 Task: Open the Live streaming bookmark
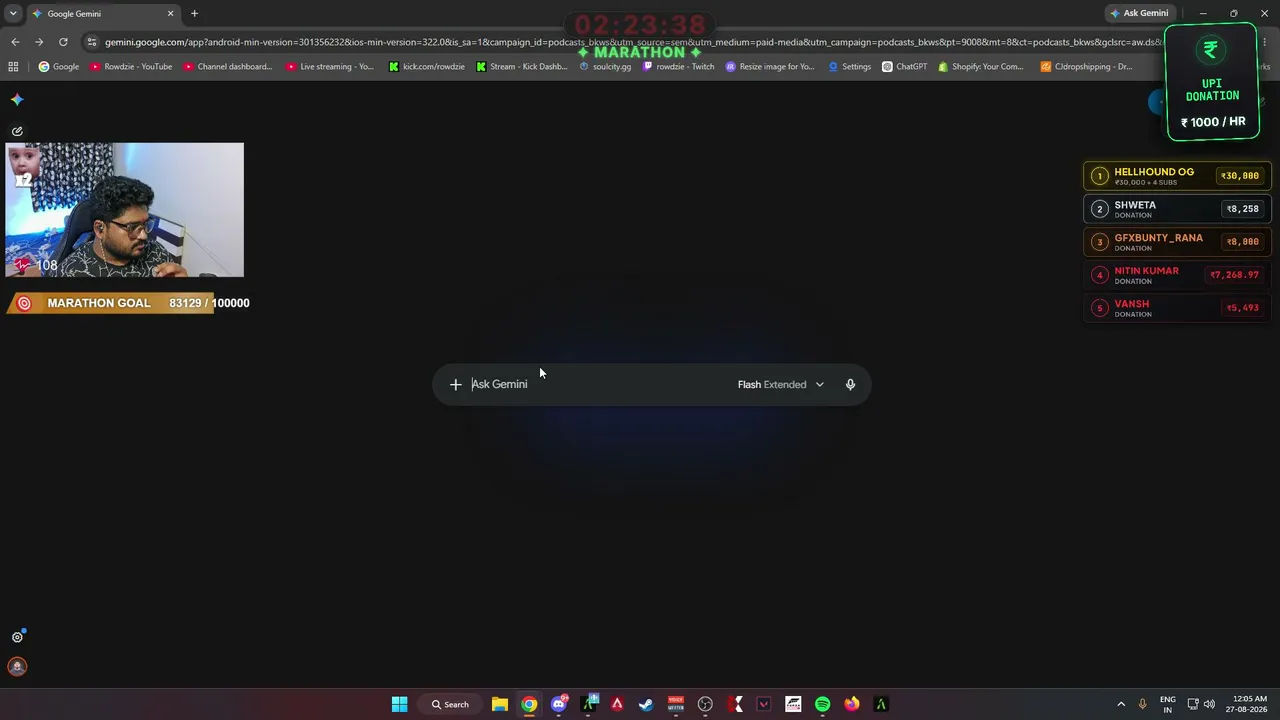click(x=330, y=67)
